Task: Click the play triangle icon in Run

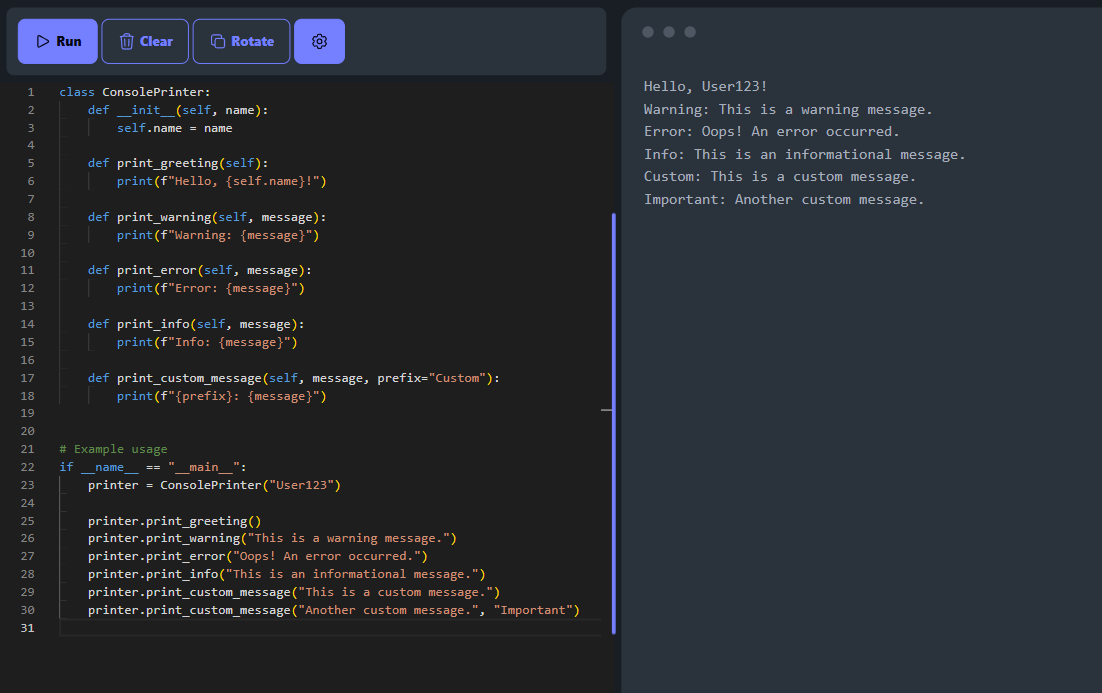Action: click(43, 41)
